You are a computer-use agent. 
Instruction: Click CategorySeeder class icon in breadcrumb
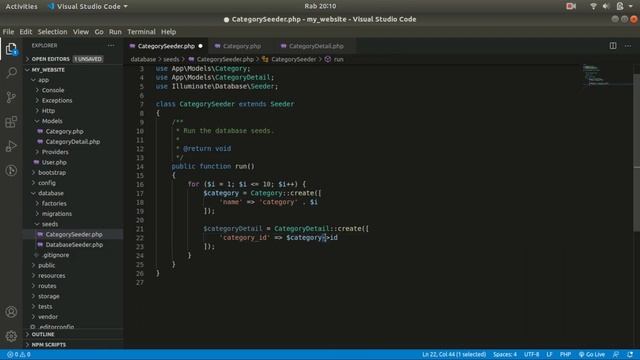point(265,60)
